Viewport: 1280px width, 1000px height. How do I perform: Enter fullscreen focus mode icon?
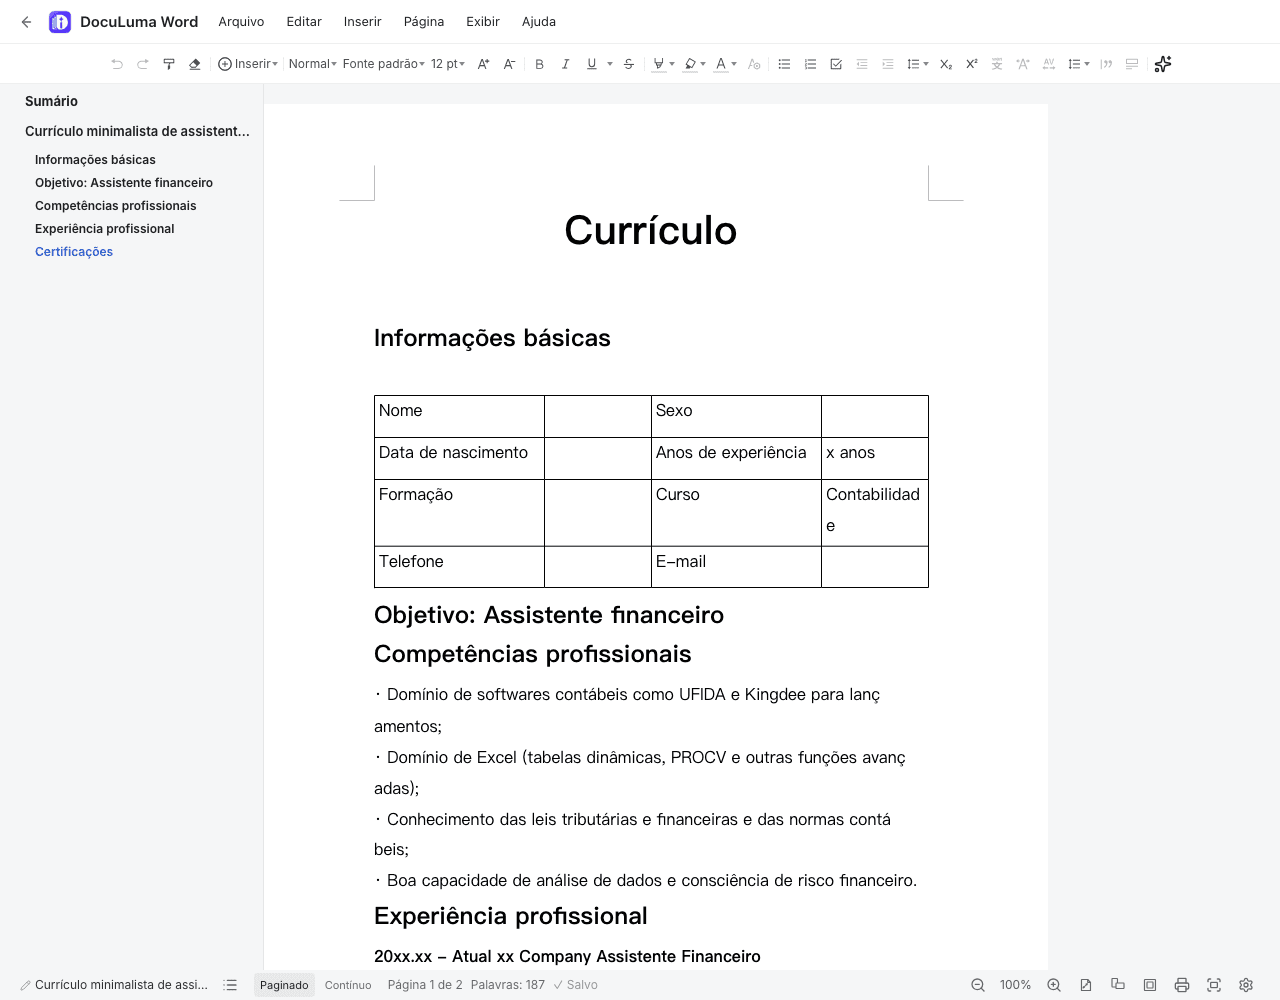[1214, 985]
